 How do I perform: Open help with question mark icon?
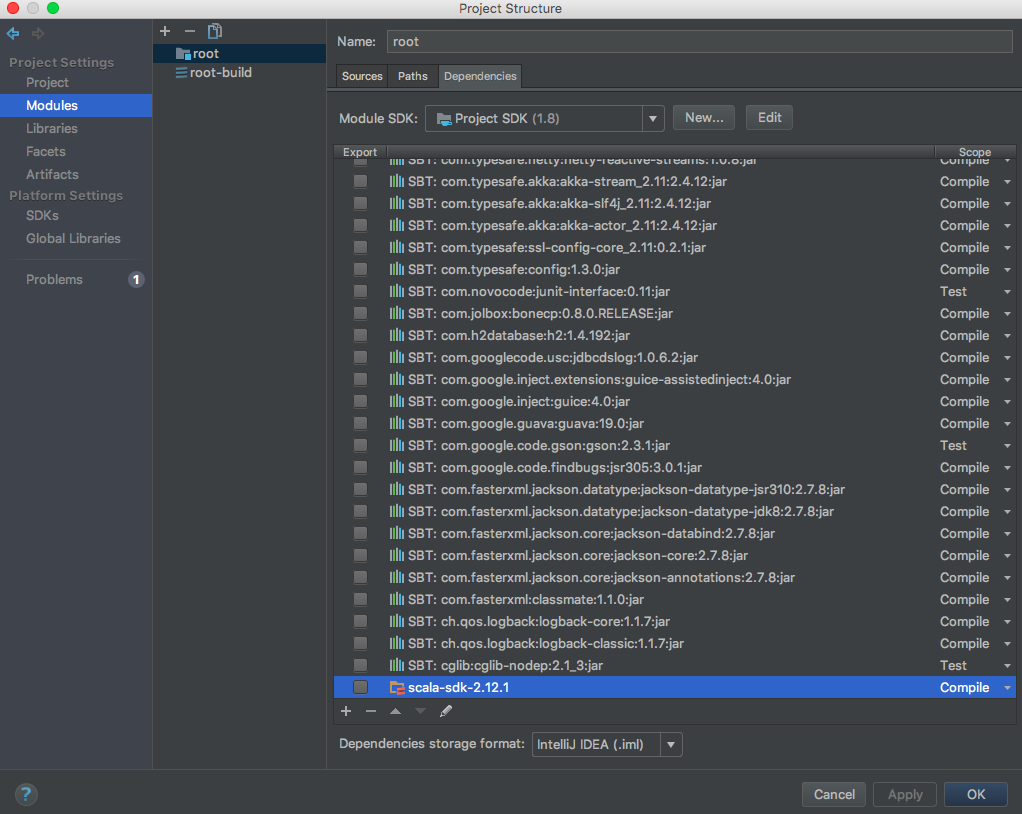pos(25,794)
